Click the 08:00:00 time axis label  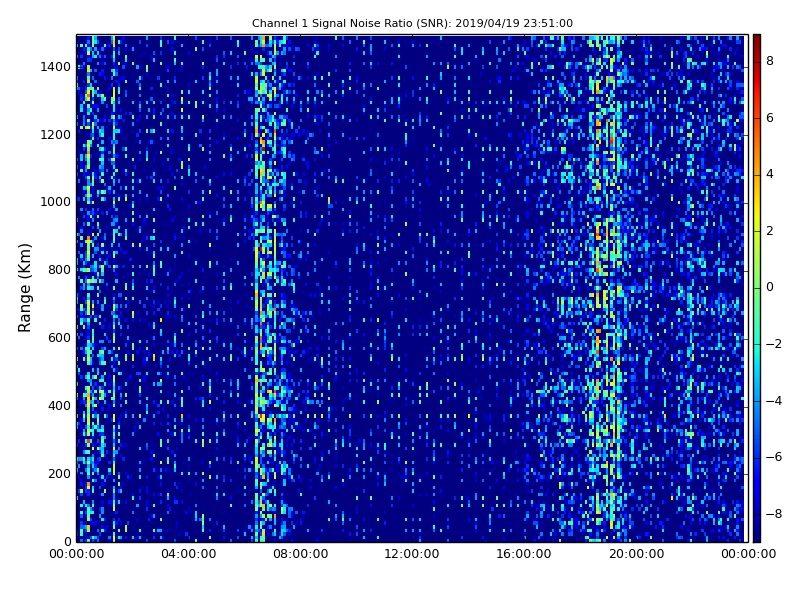[301, 554]
